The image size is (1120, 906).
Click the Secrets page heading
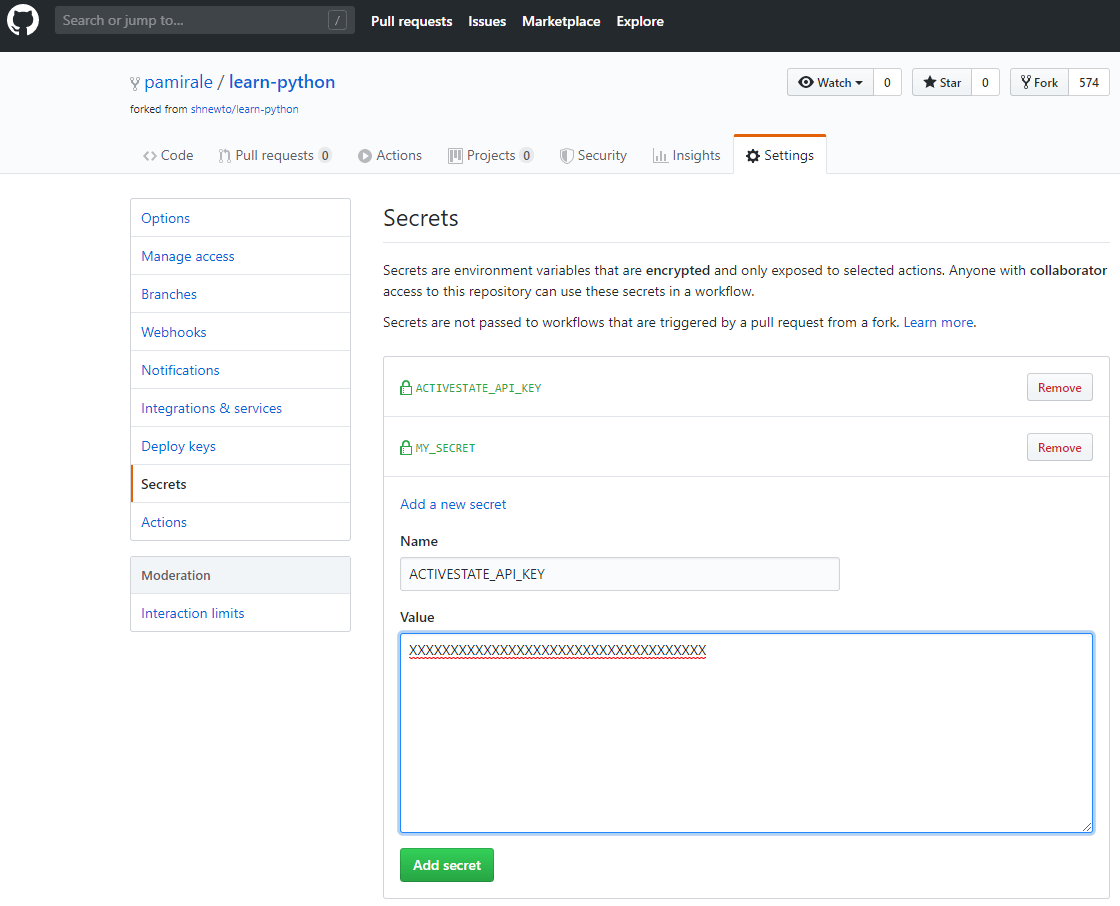click(x=421, y=218)
